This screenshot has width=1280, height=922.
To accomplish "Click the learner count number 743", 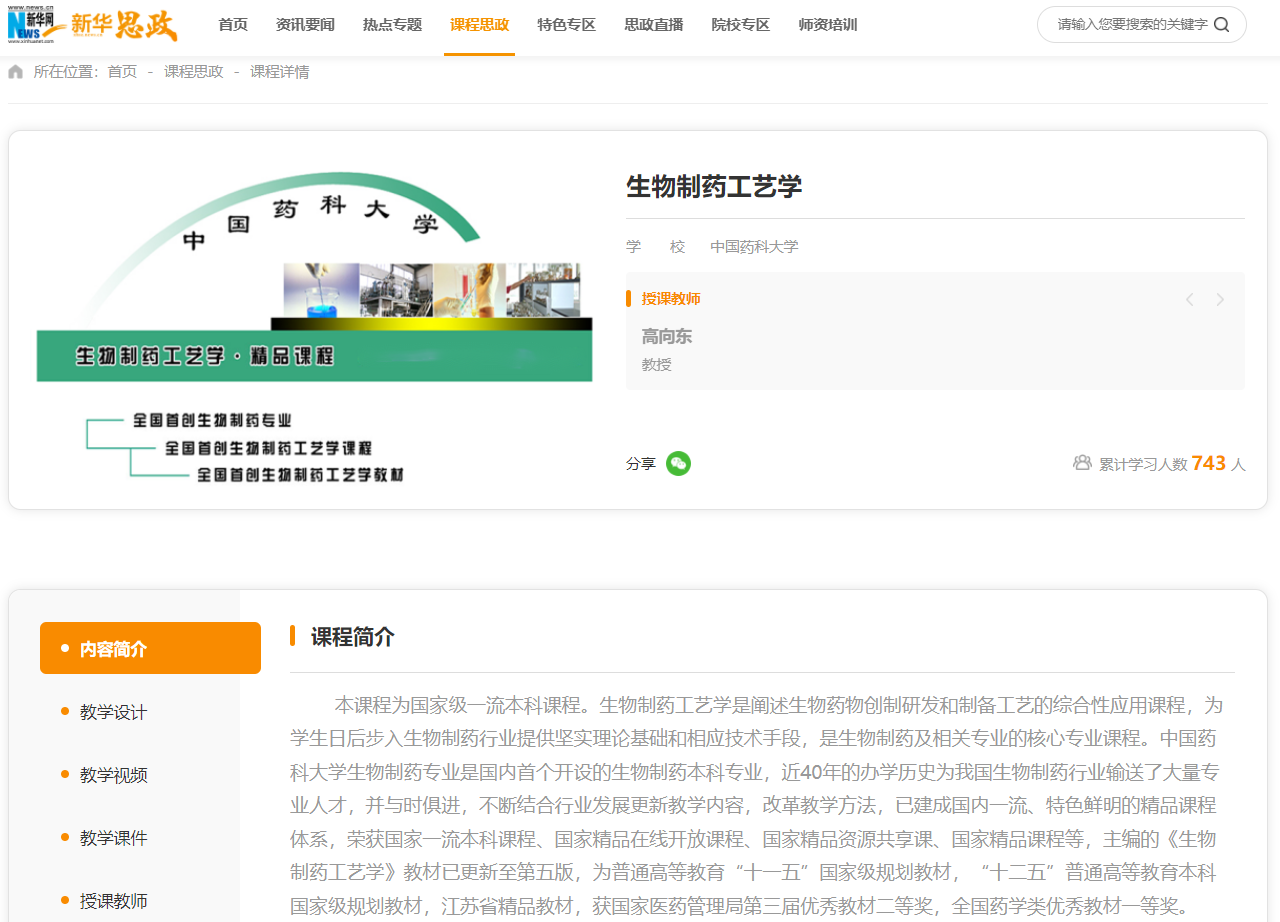I will pyautogui.click(x=1209, y=463).
